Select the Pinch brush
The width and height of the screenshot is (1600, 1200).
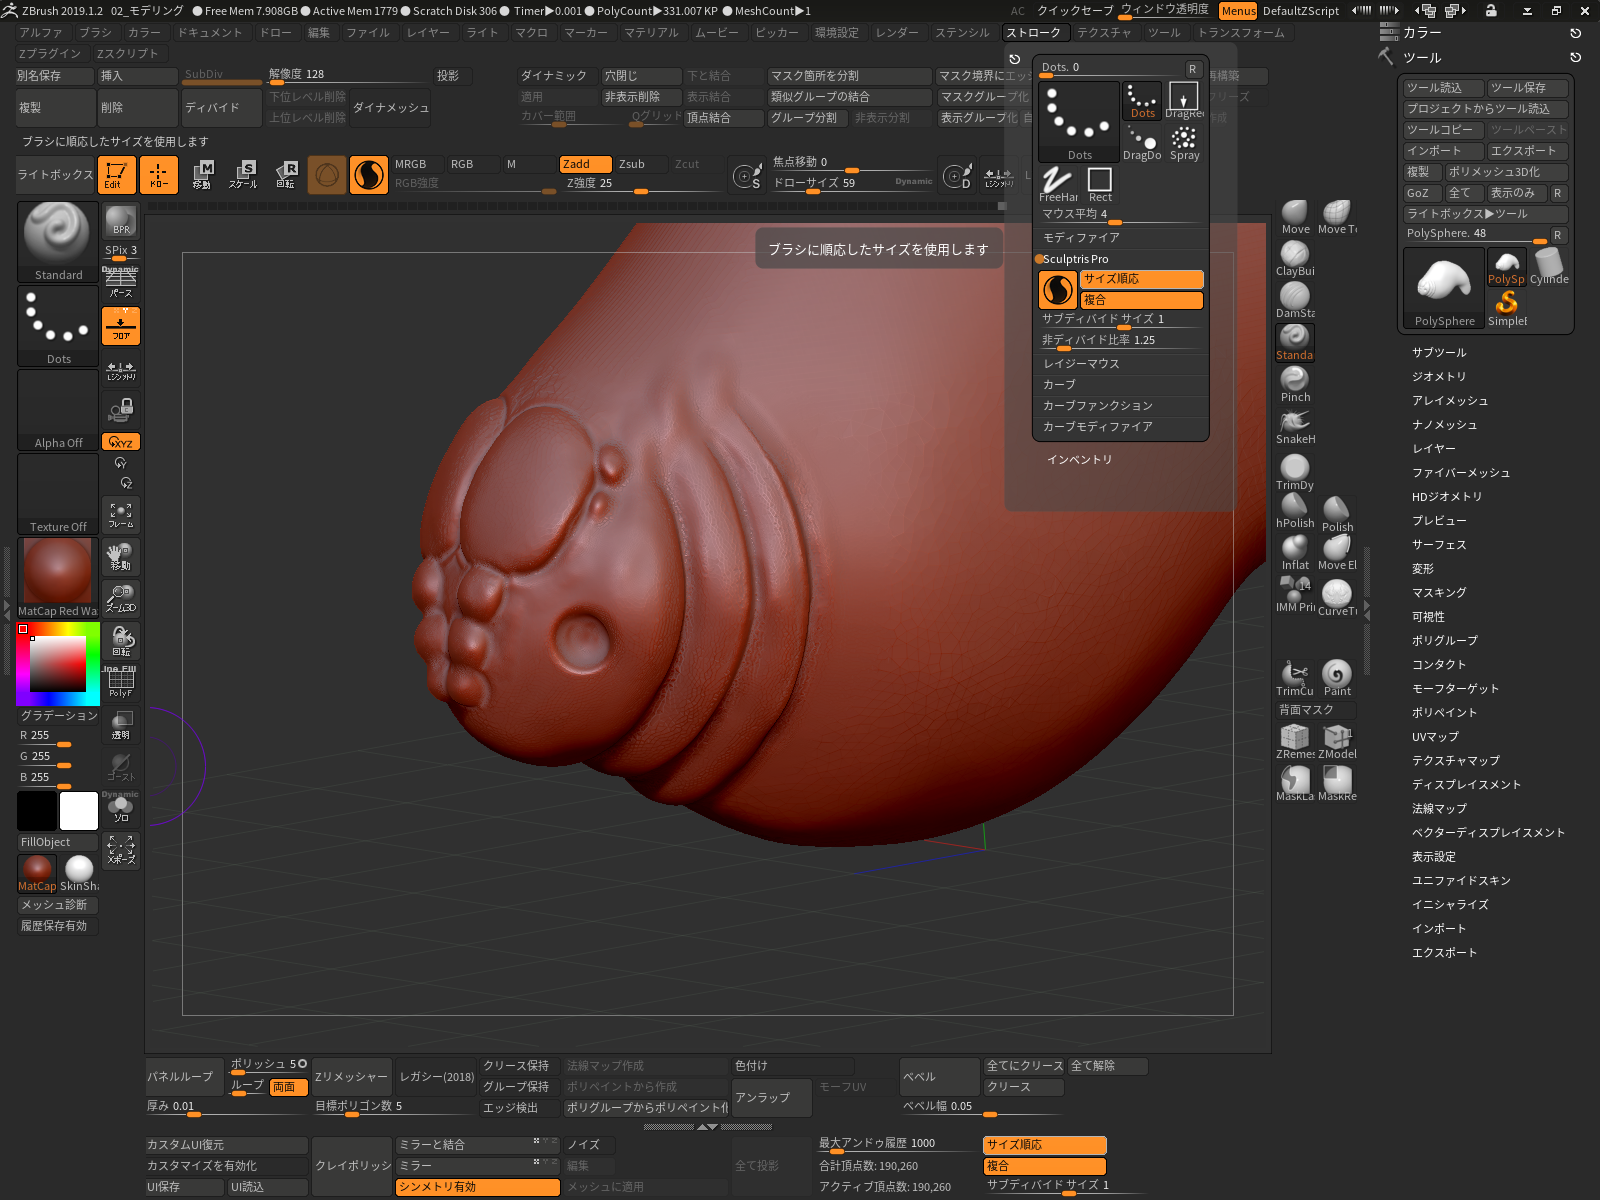[1295, 385]
